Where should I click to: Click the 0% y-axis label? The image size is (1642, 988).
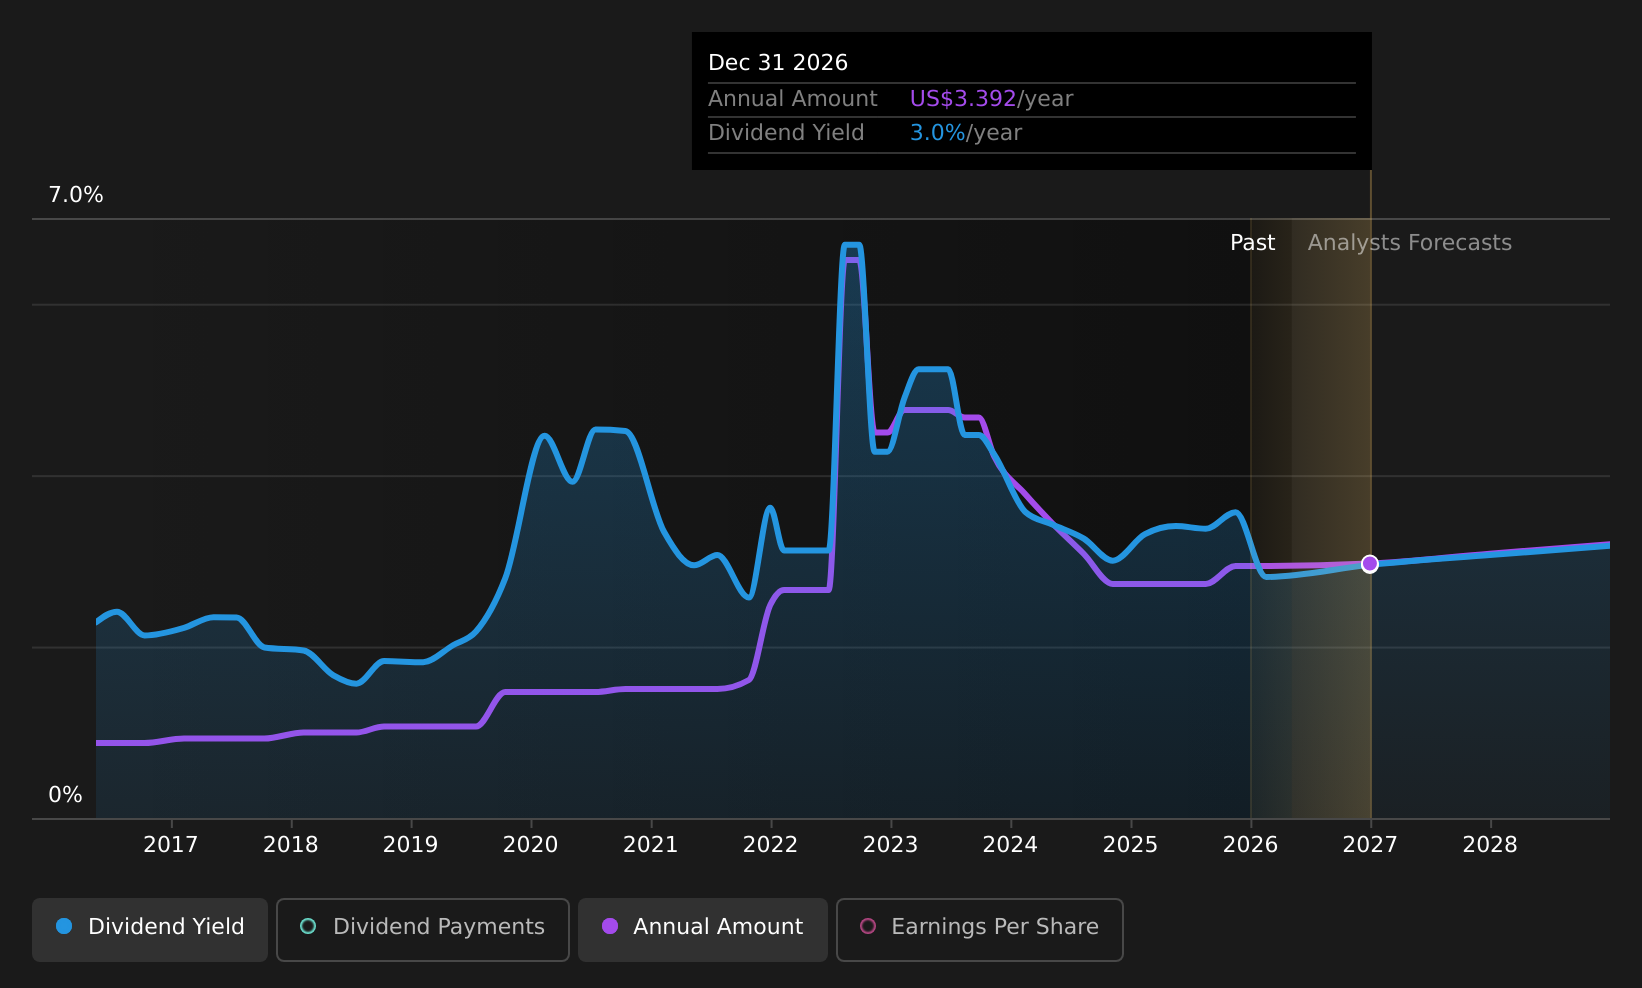[66, 795]
